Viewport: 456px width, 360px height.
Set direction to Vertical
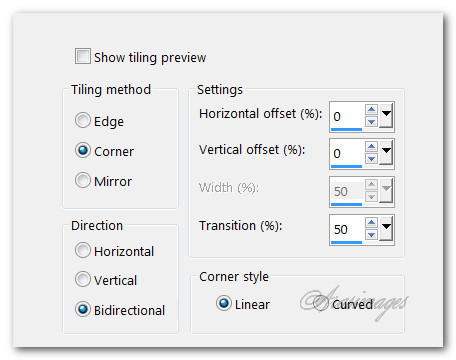[83, 279]
